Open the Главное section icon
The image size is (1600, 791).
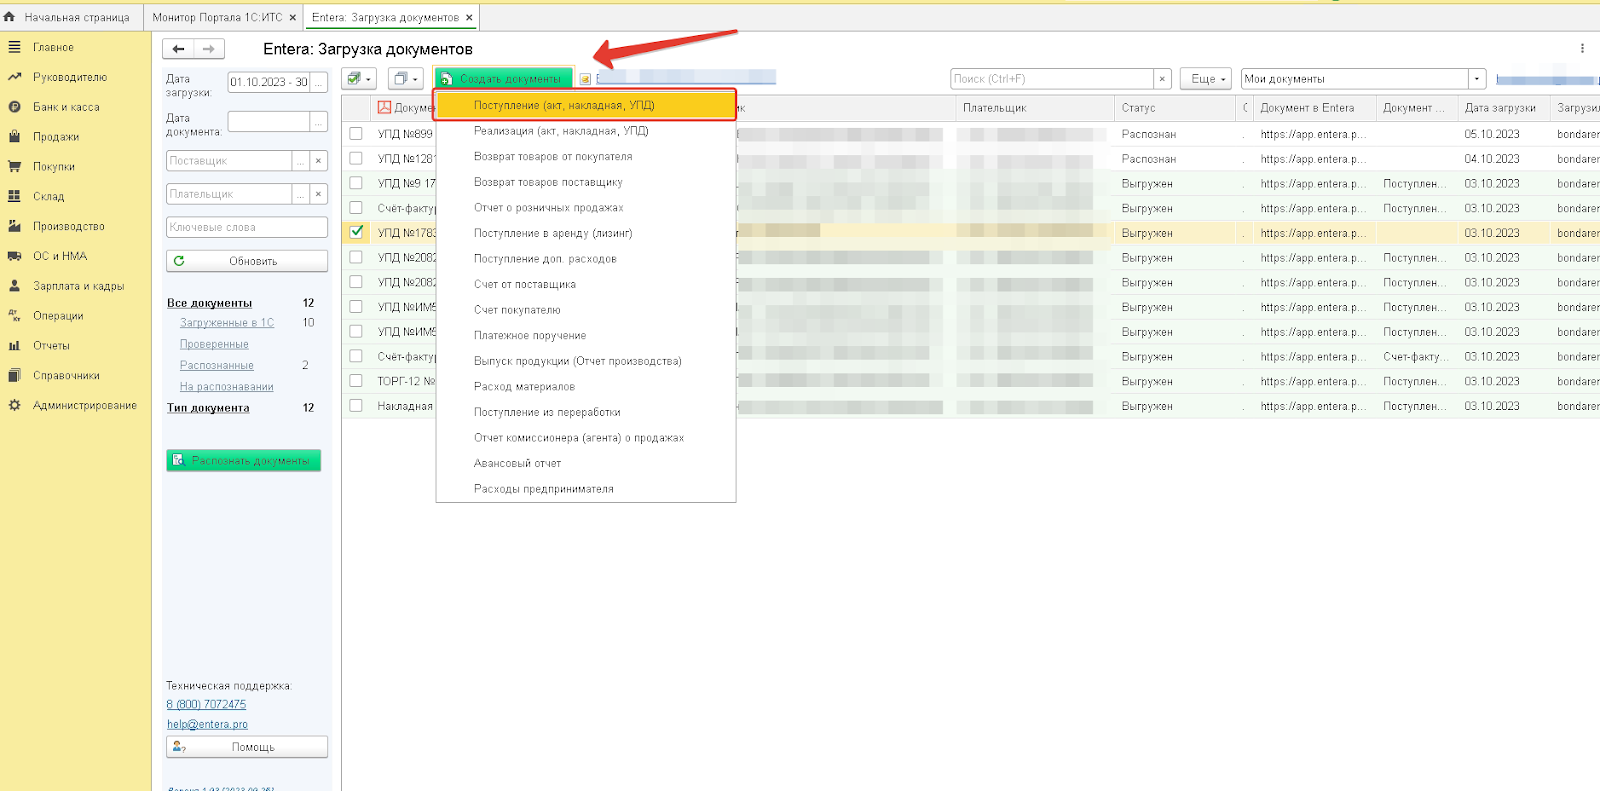(14, 47)
